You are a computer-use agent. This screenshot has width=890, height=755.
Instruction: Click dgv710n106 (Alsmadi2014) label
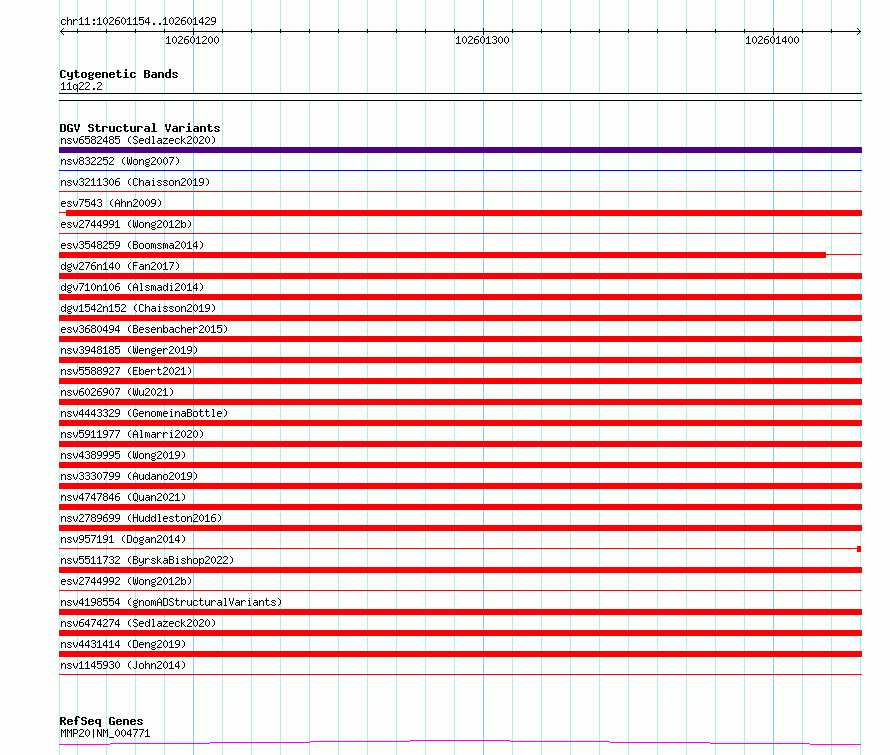pyautogui.click(x=132, y=287)
